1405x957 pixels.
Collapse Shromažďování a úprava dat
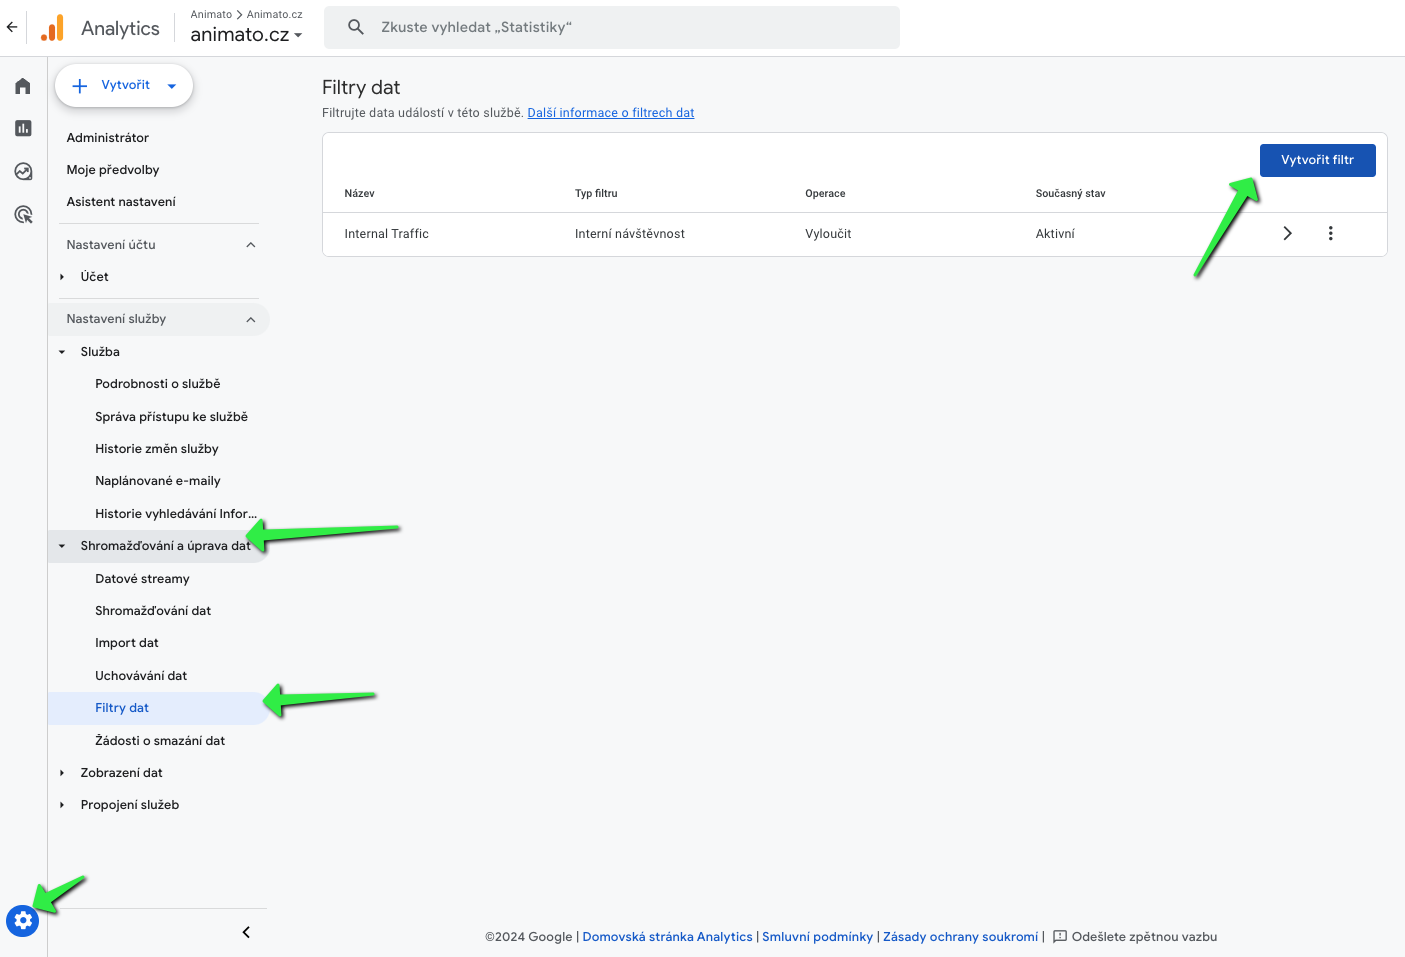tap(62, 546)
